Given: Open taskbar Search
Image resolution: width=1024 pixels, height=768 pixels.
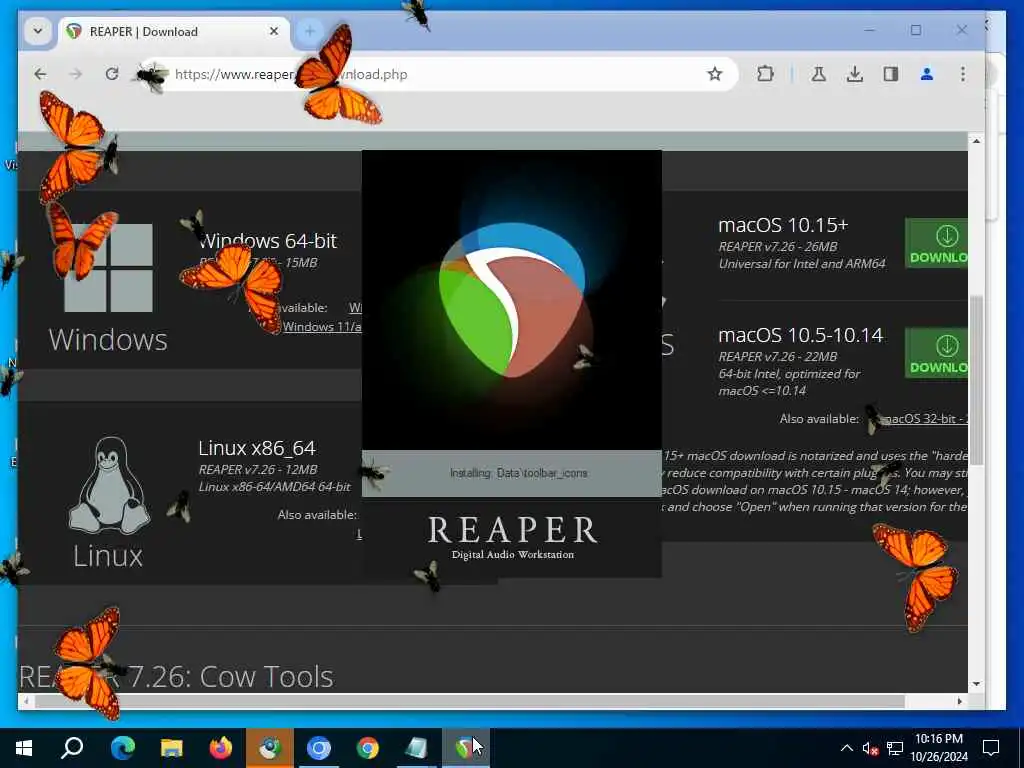Looking at the screenshot, I should [x=72, y=748].
